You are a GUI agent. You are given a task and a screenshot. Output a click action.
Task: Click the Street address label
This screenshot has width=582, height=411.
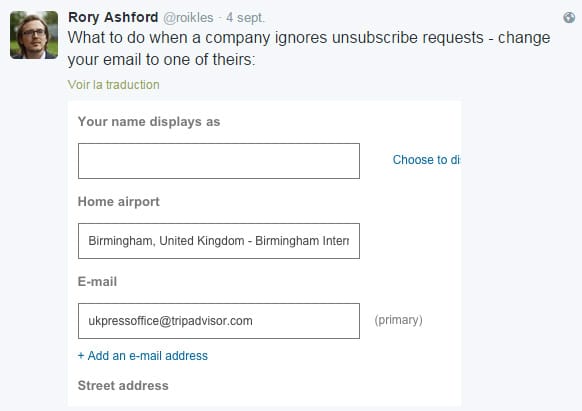(123, 385)
